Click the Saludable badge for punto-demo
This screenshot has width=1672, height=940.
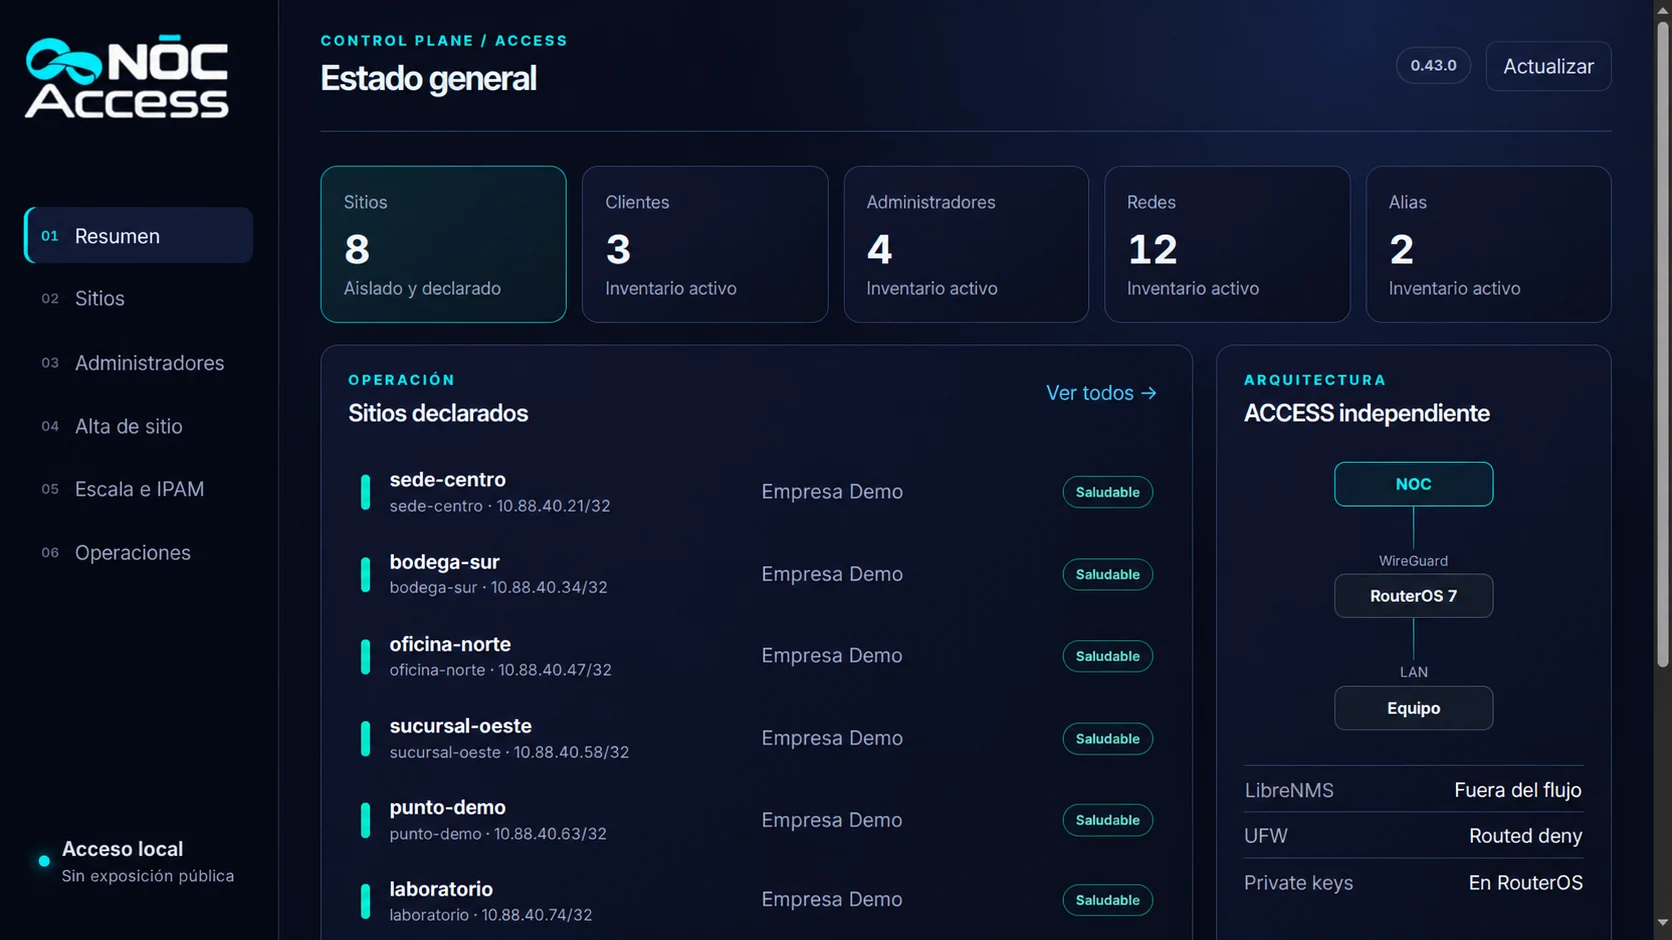point(1107,820)
